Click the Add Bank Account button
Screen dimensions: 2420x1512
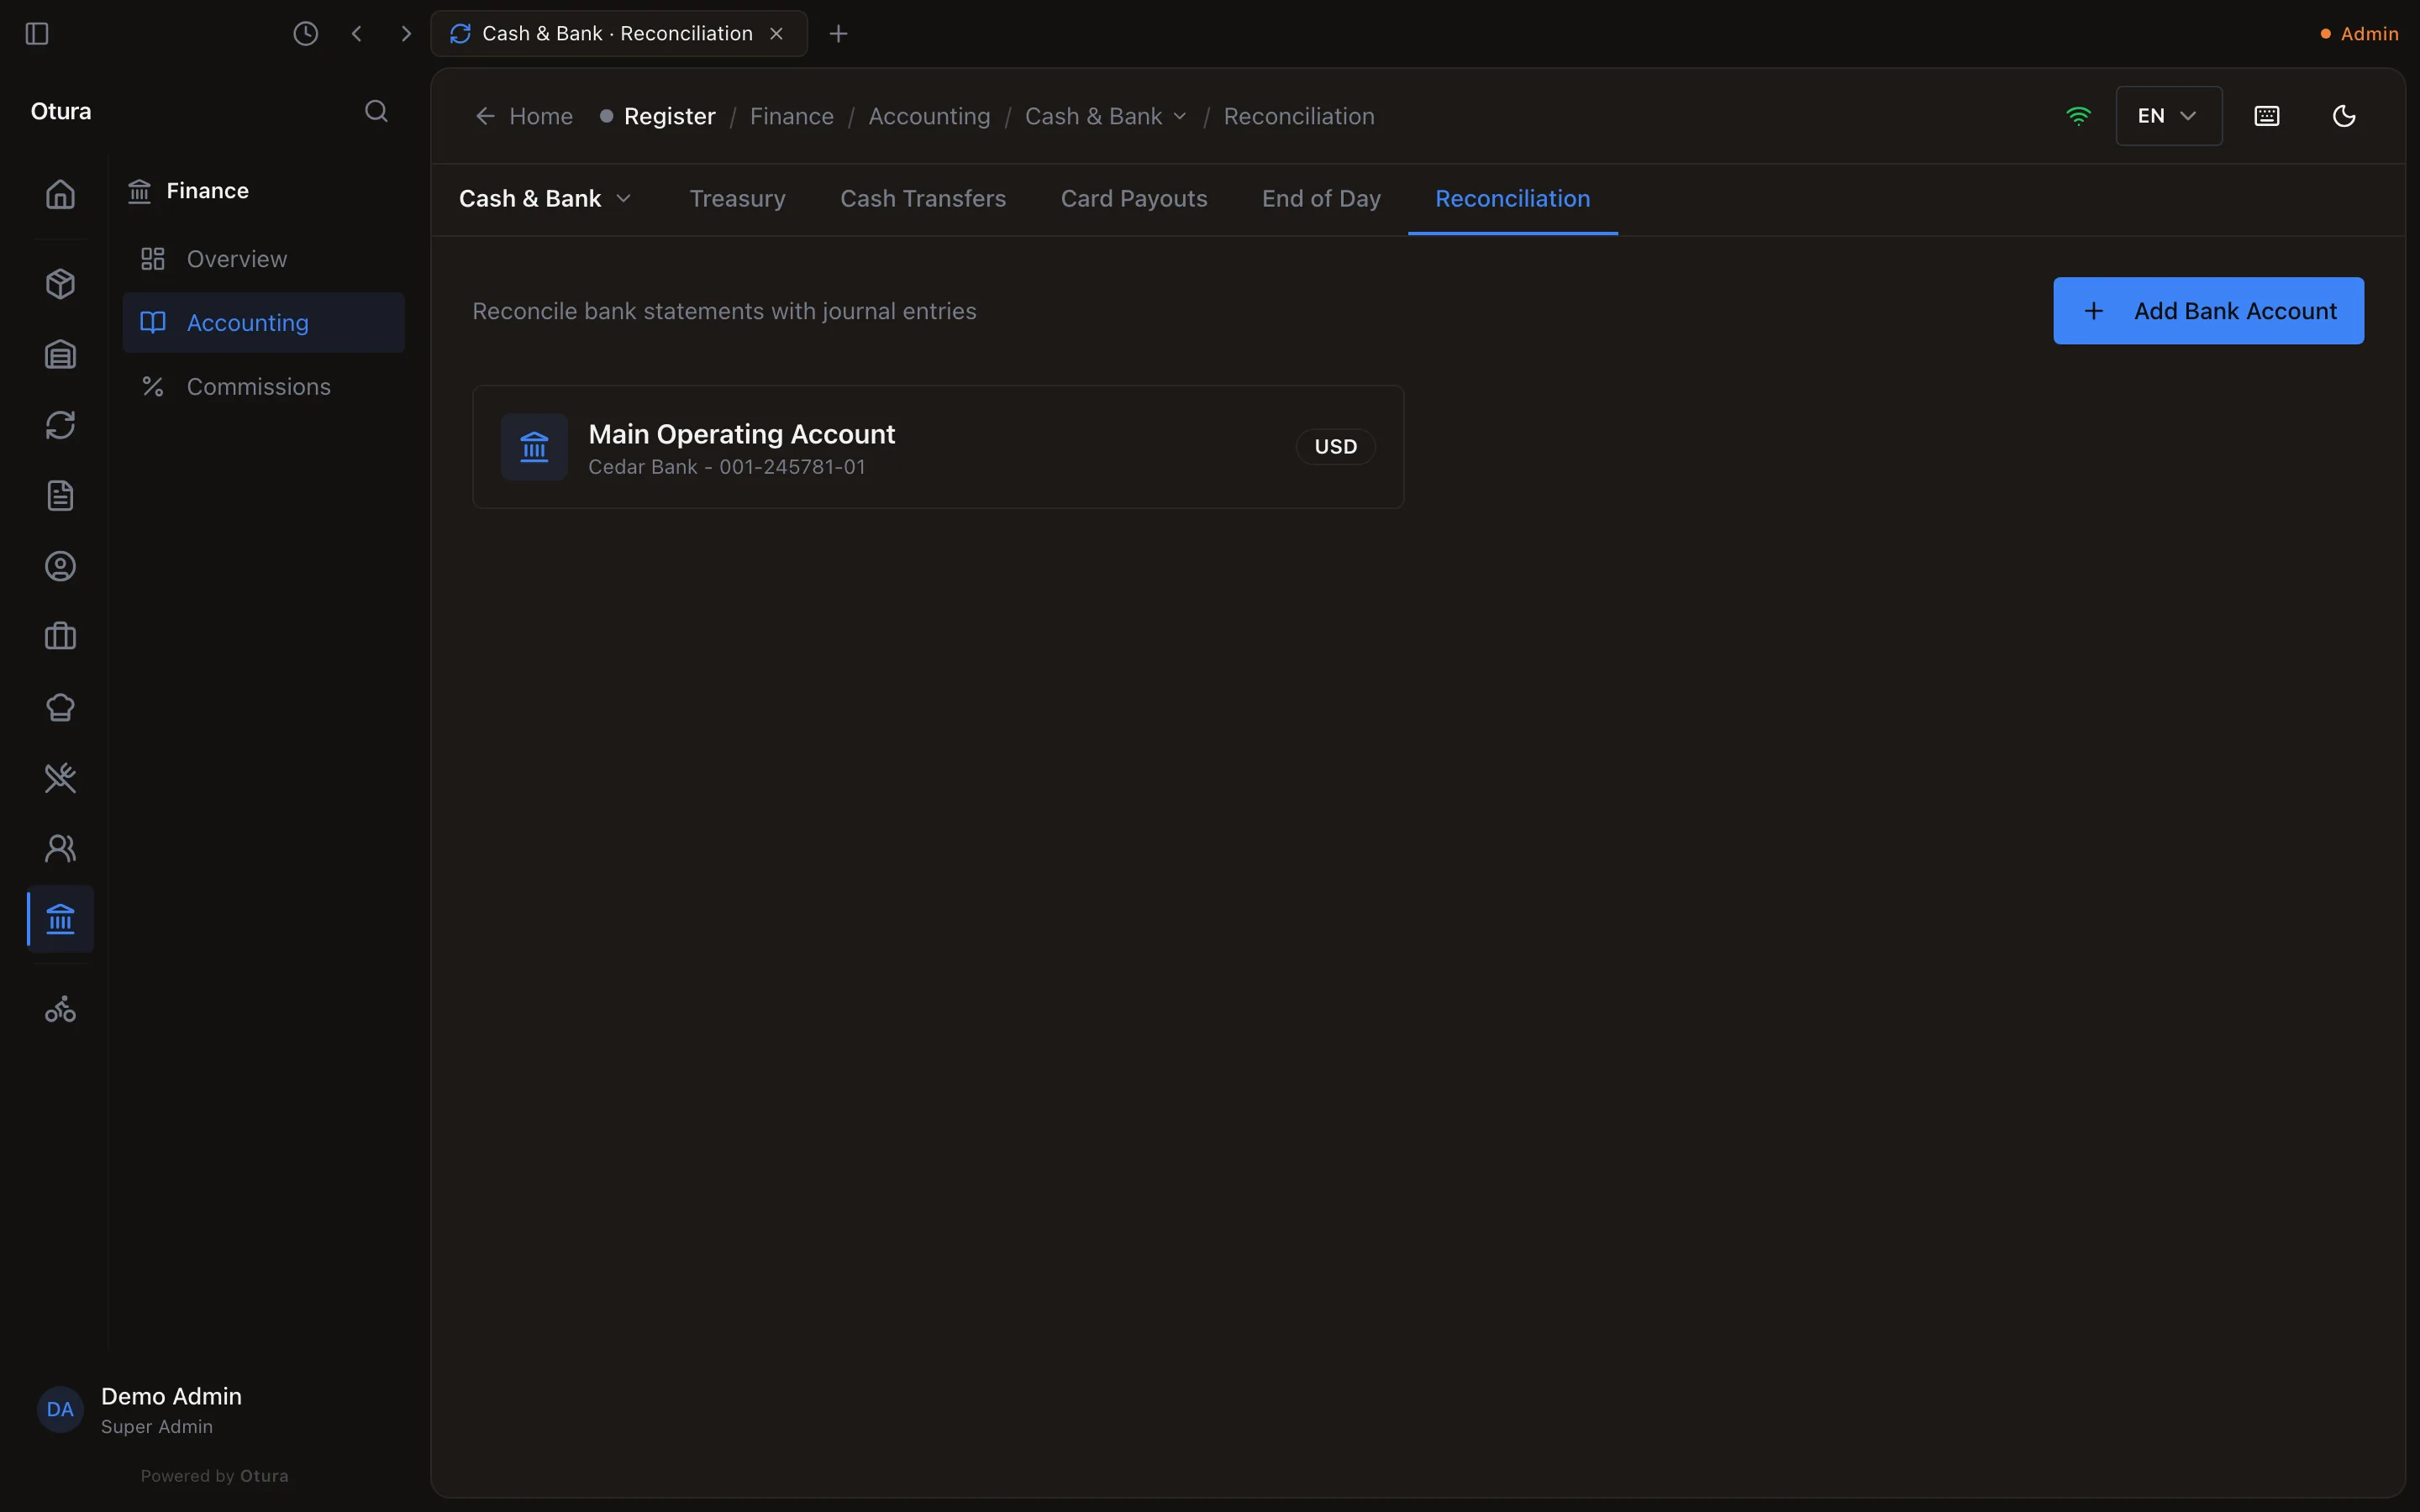[2208, 311]
